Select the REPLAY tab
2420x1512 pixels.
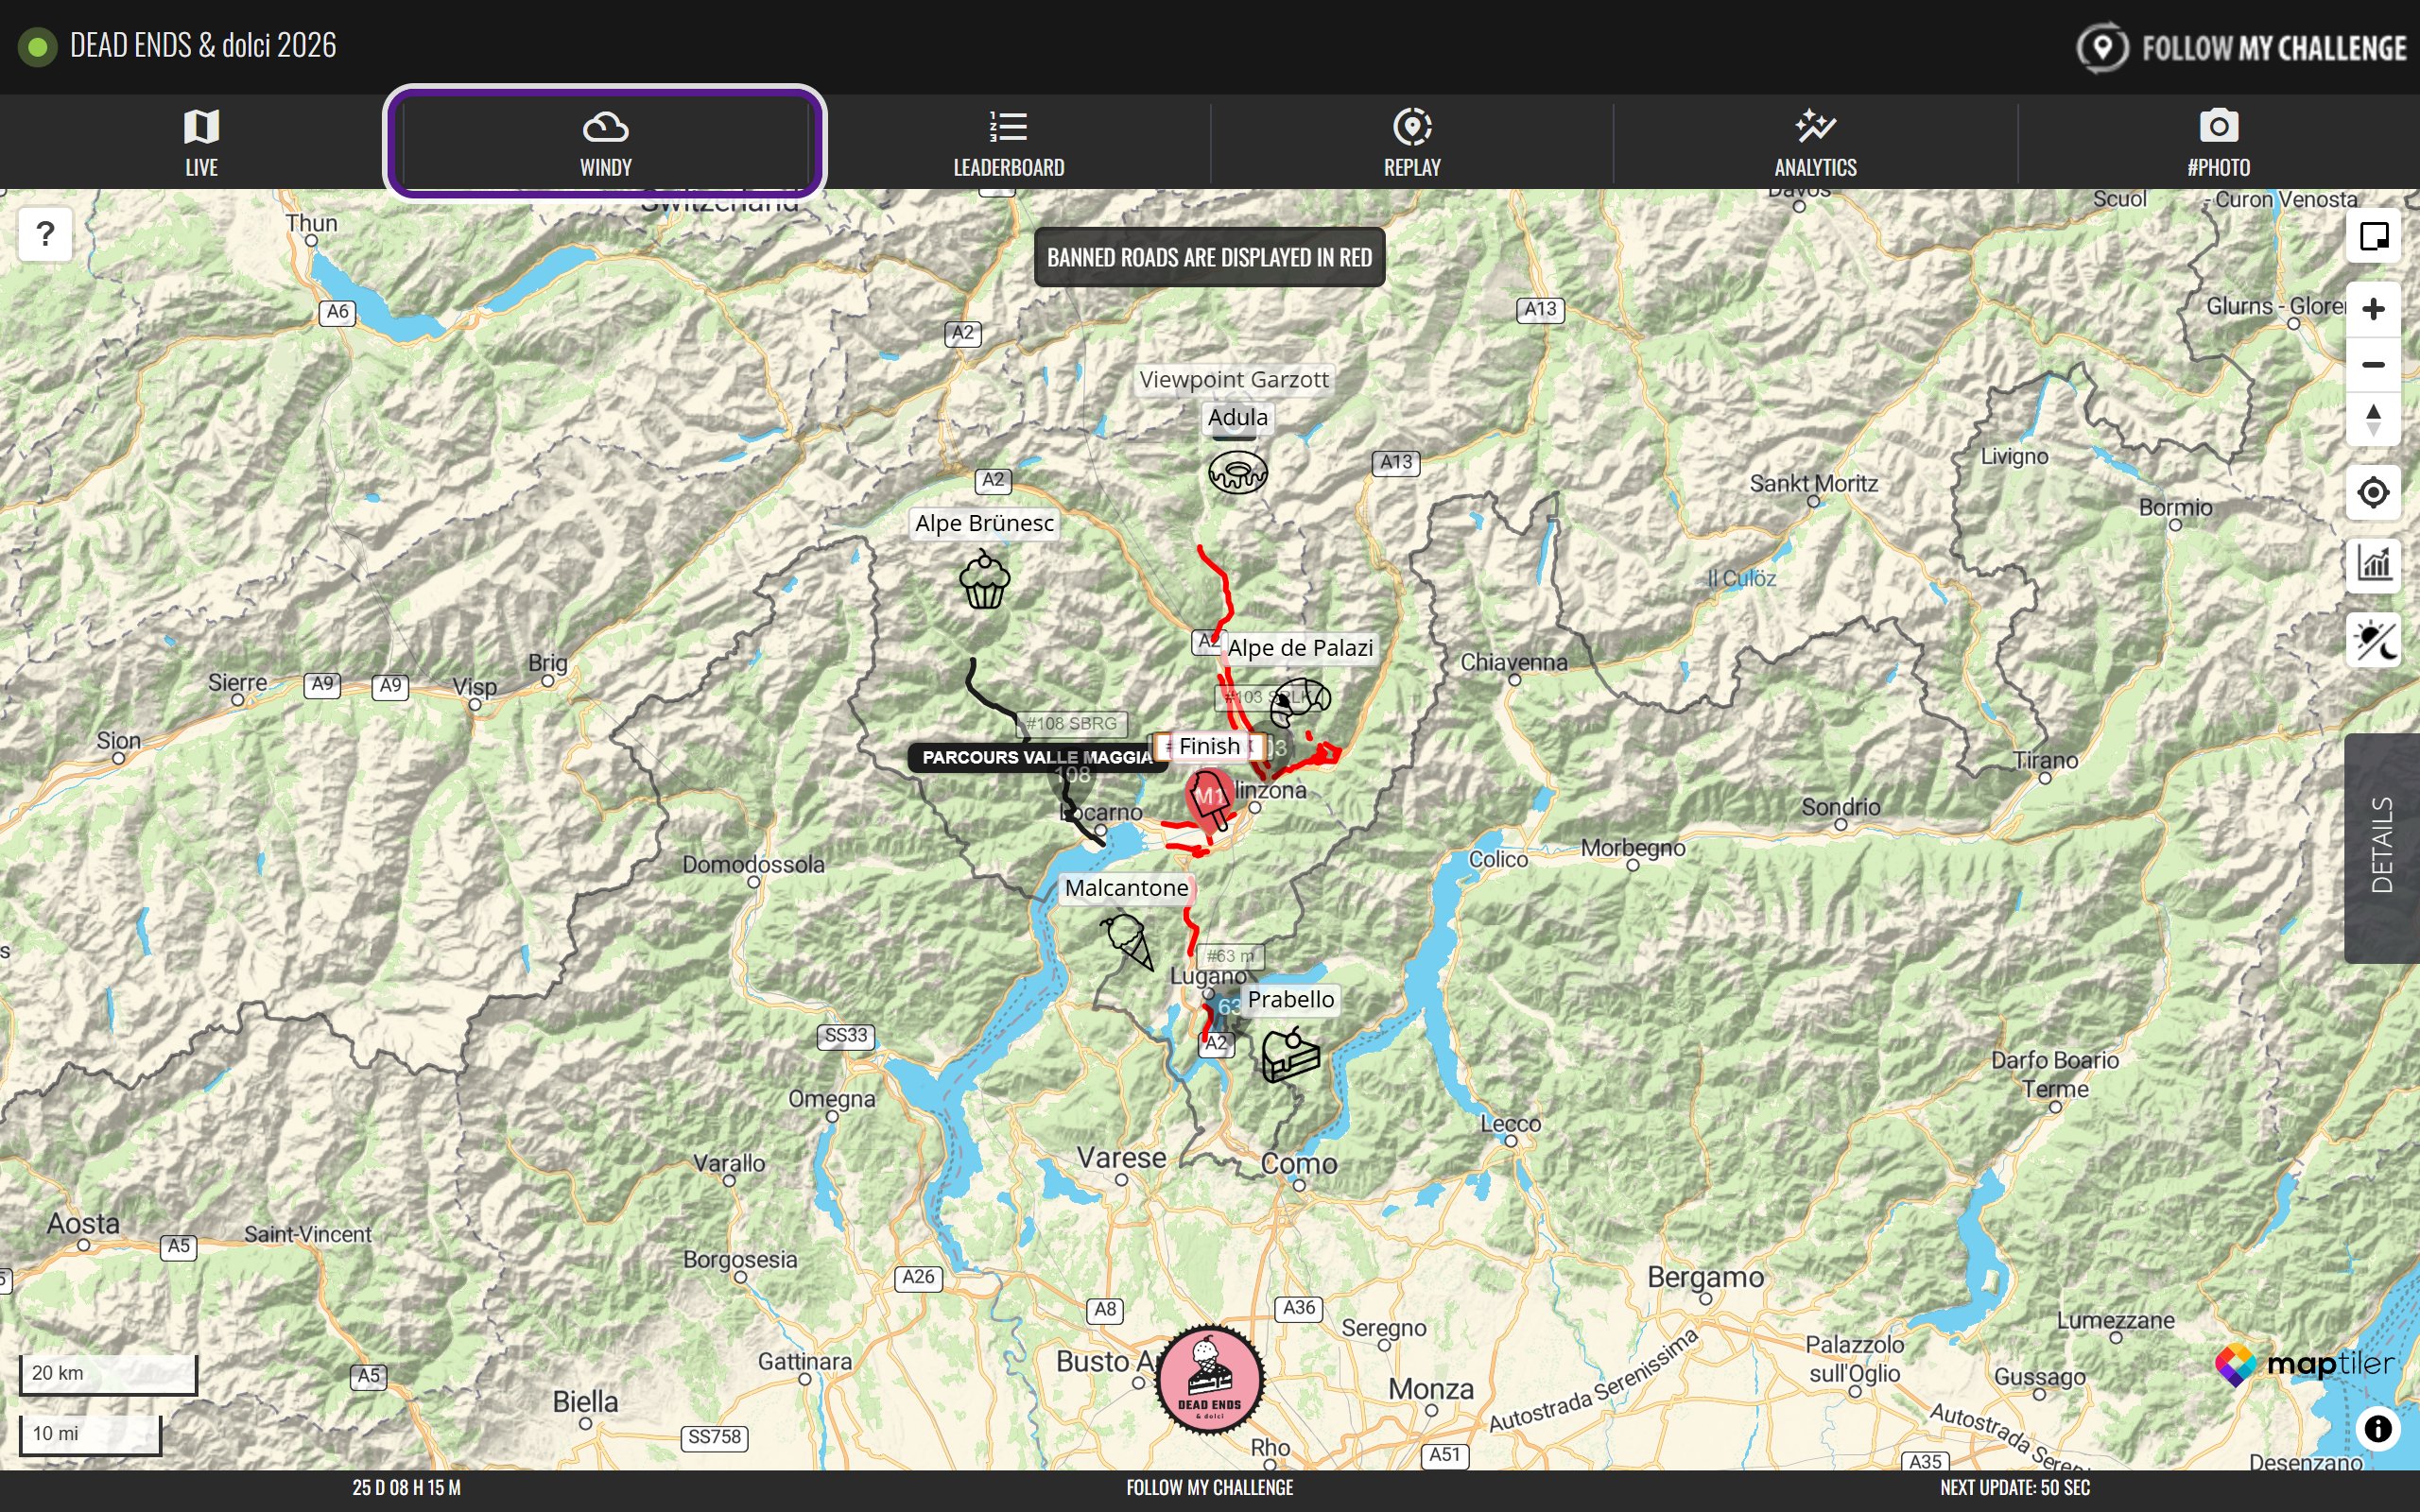pyautogui.click(x=1412, y=142)
